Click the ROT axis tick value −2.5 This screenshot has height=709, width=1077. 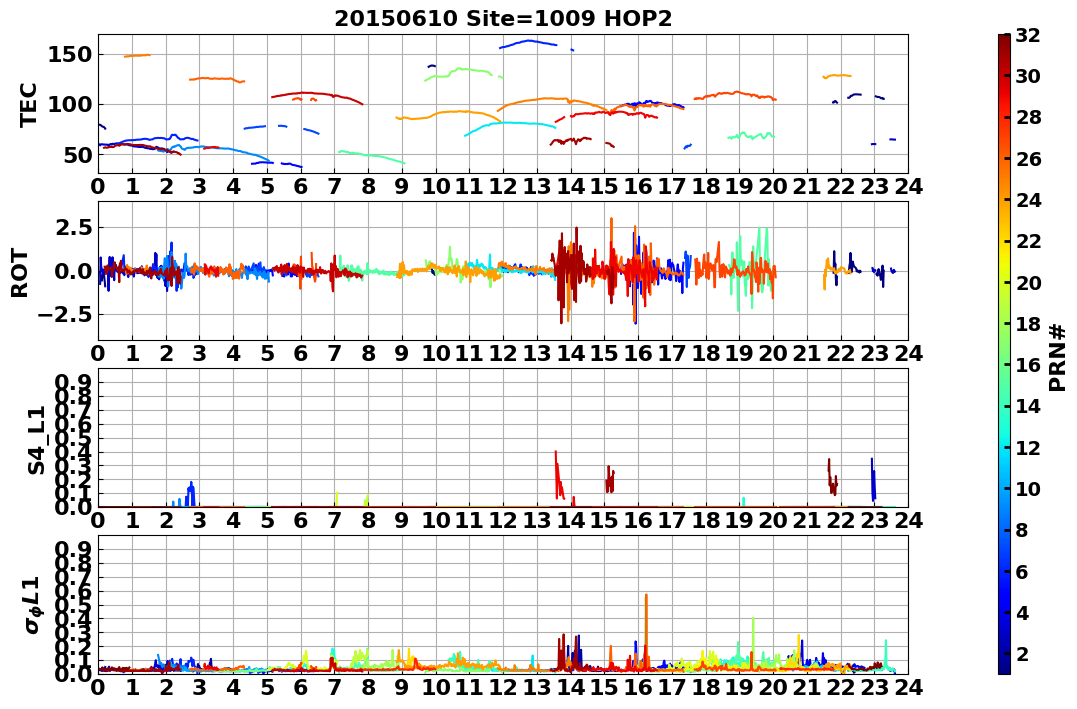[66, 315]
